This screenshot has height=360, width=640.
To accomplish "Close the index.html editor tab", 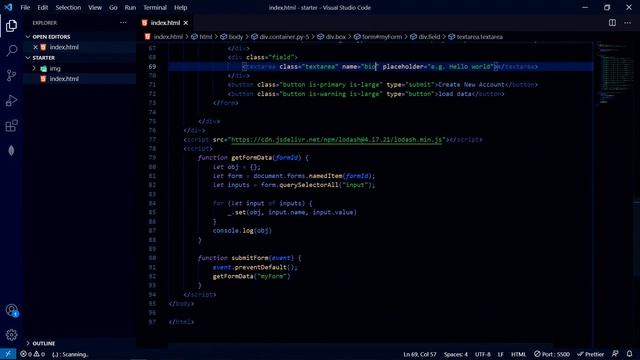I will click(186, 23).
